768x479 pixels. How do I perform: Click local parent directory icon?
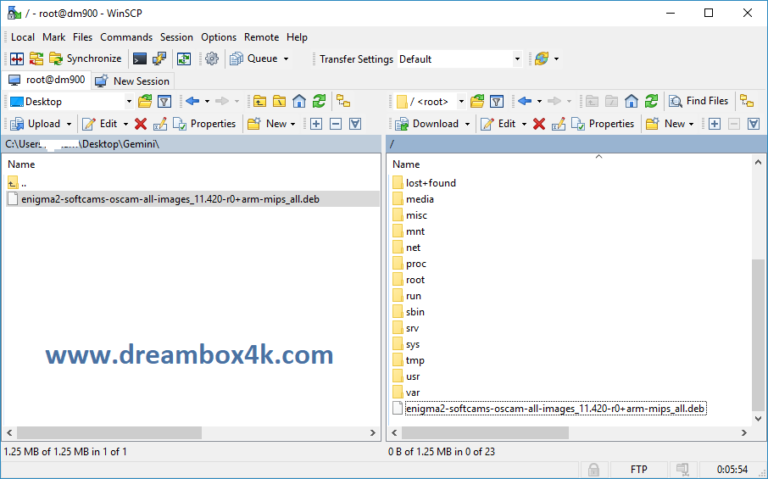coord(260,101)
